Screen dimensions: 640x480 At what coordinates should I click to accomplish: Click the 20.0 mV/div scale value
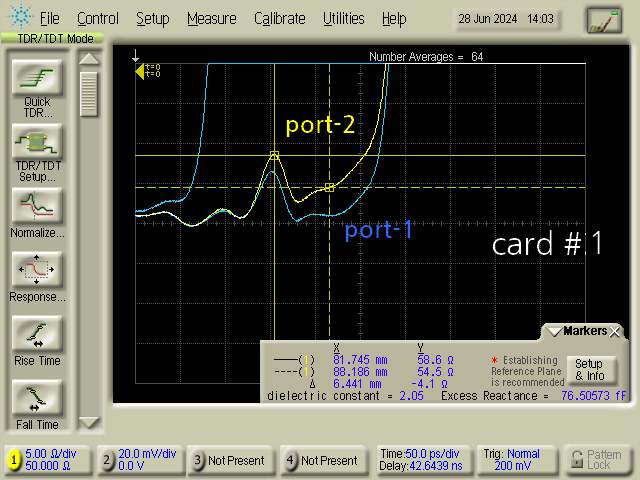point(147,454)
